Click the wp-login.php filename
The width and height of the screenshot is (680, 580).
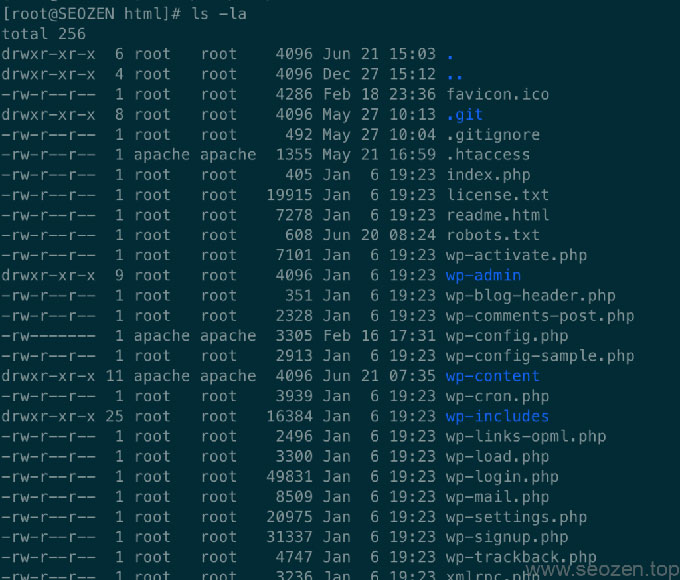502,477
